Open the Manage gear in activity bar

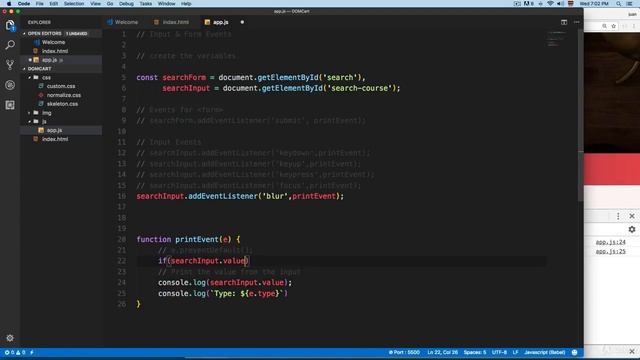[x=10, y=338]
